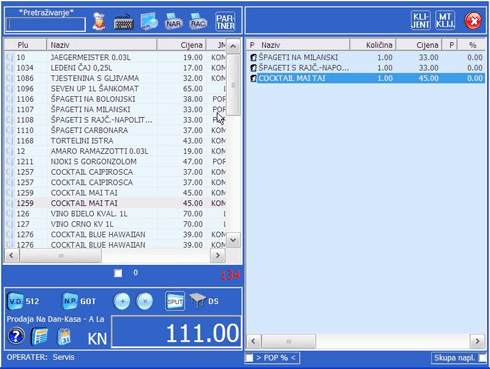Open the on-screen keyboard icon
The image size is (490, 369).
123,22
